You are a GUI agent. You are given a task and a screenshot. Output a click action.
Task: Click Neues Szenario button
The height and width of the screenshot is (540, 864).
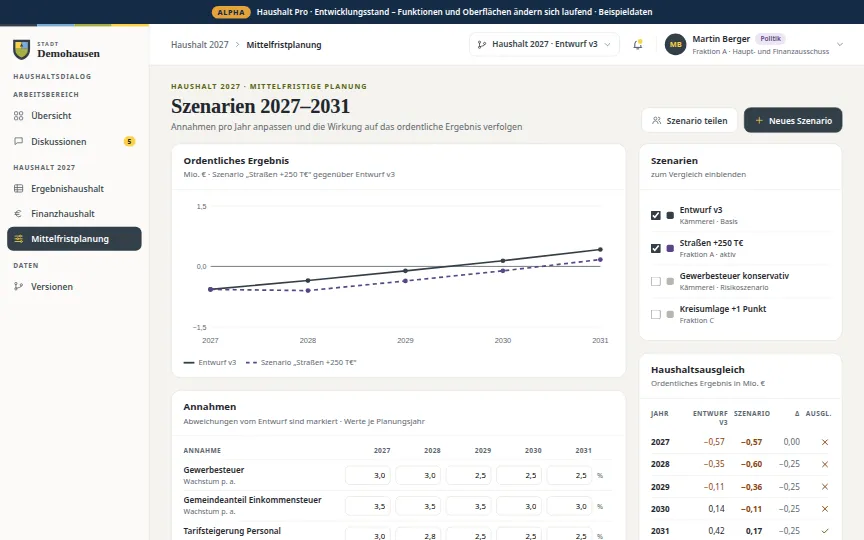(793, 120)
